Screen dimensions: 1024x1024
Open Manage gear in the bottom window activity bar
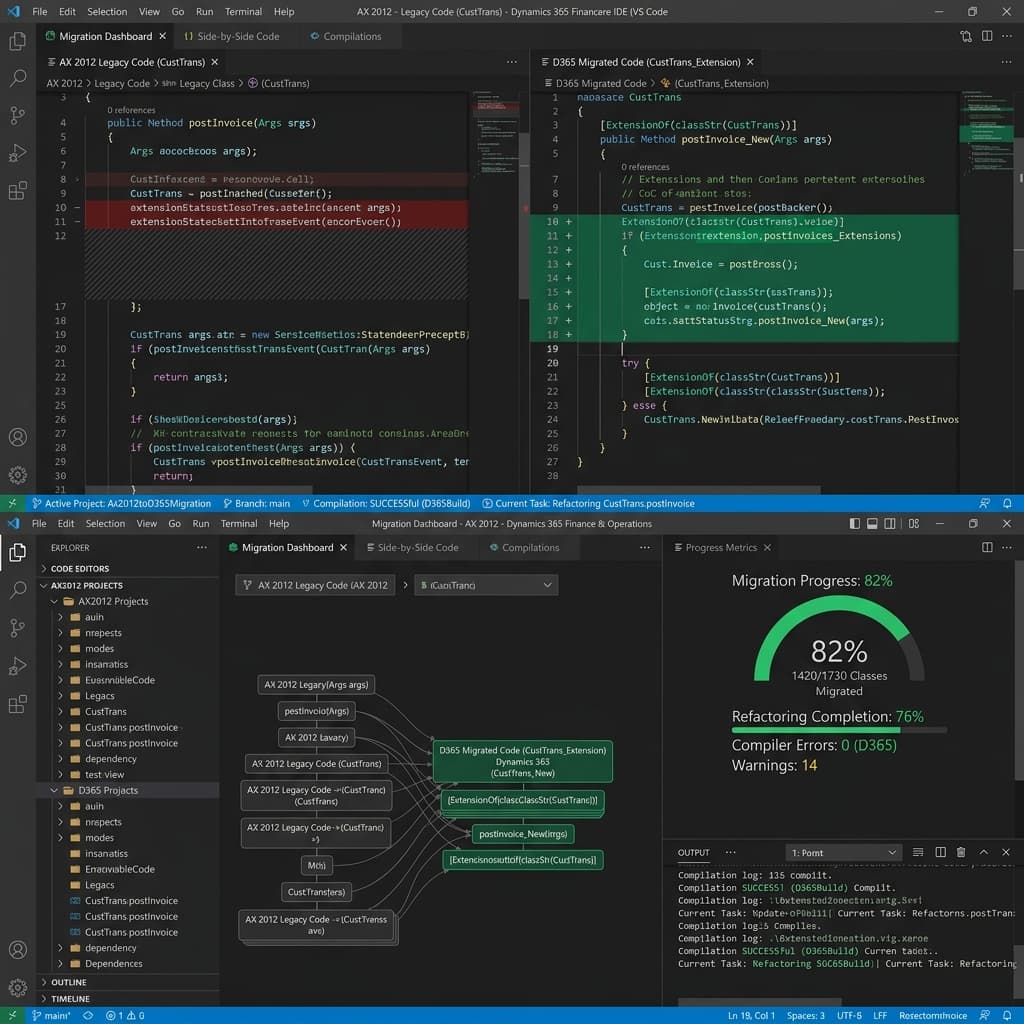18,987
